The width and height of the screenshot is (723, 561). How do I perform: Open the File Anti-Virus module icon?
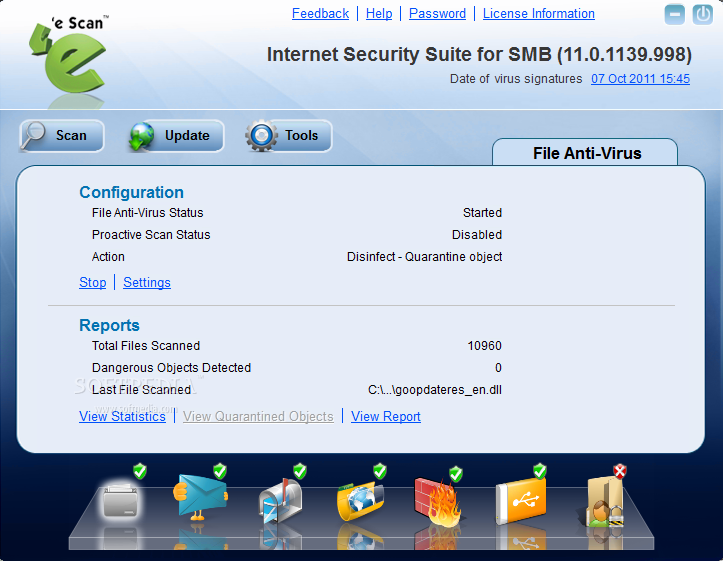point(121,500)
